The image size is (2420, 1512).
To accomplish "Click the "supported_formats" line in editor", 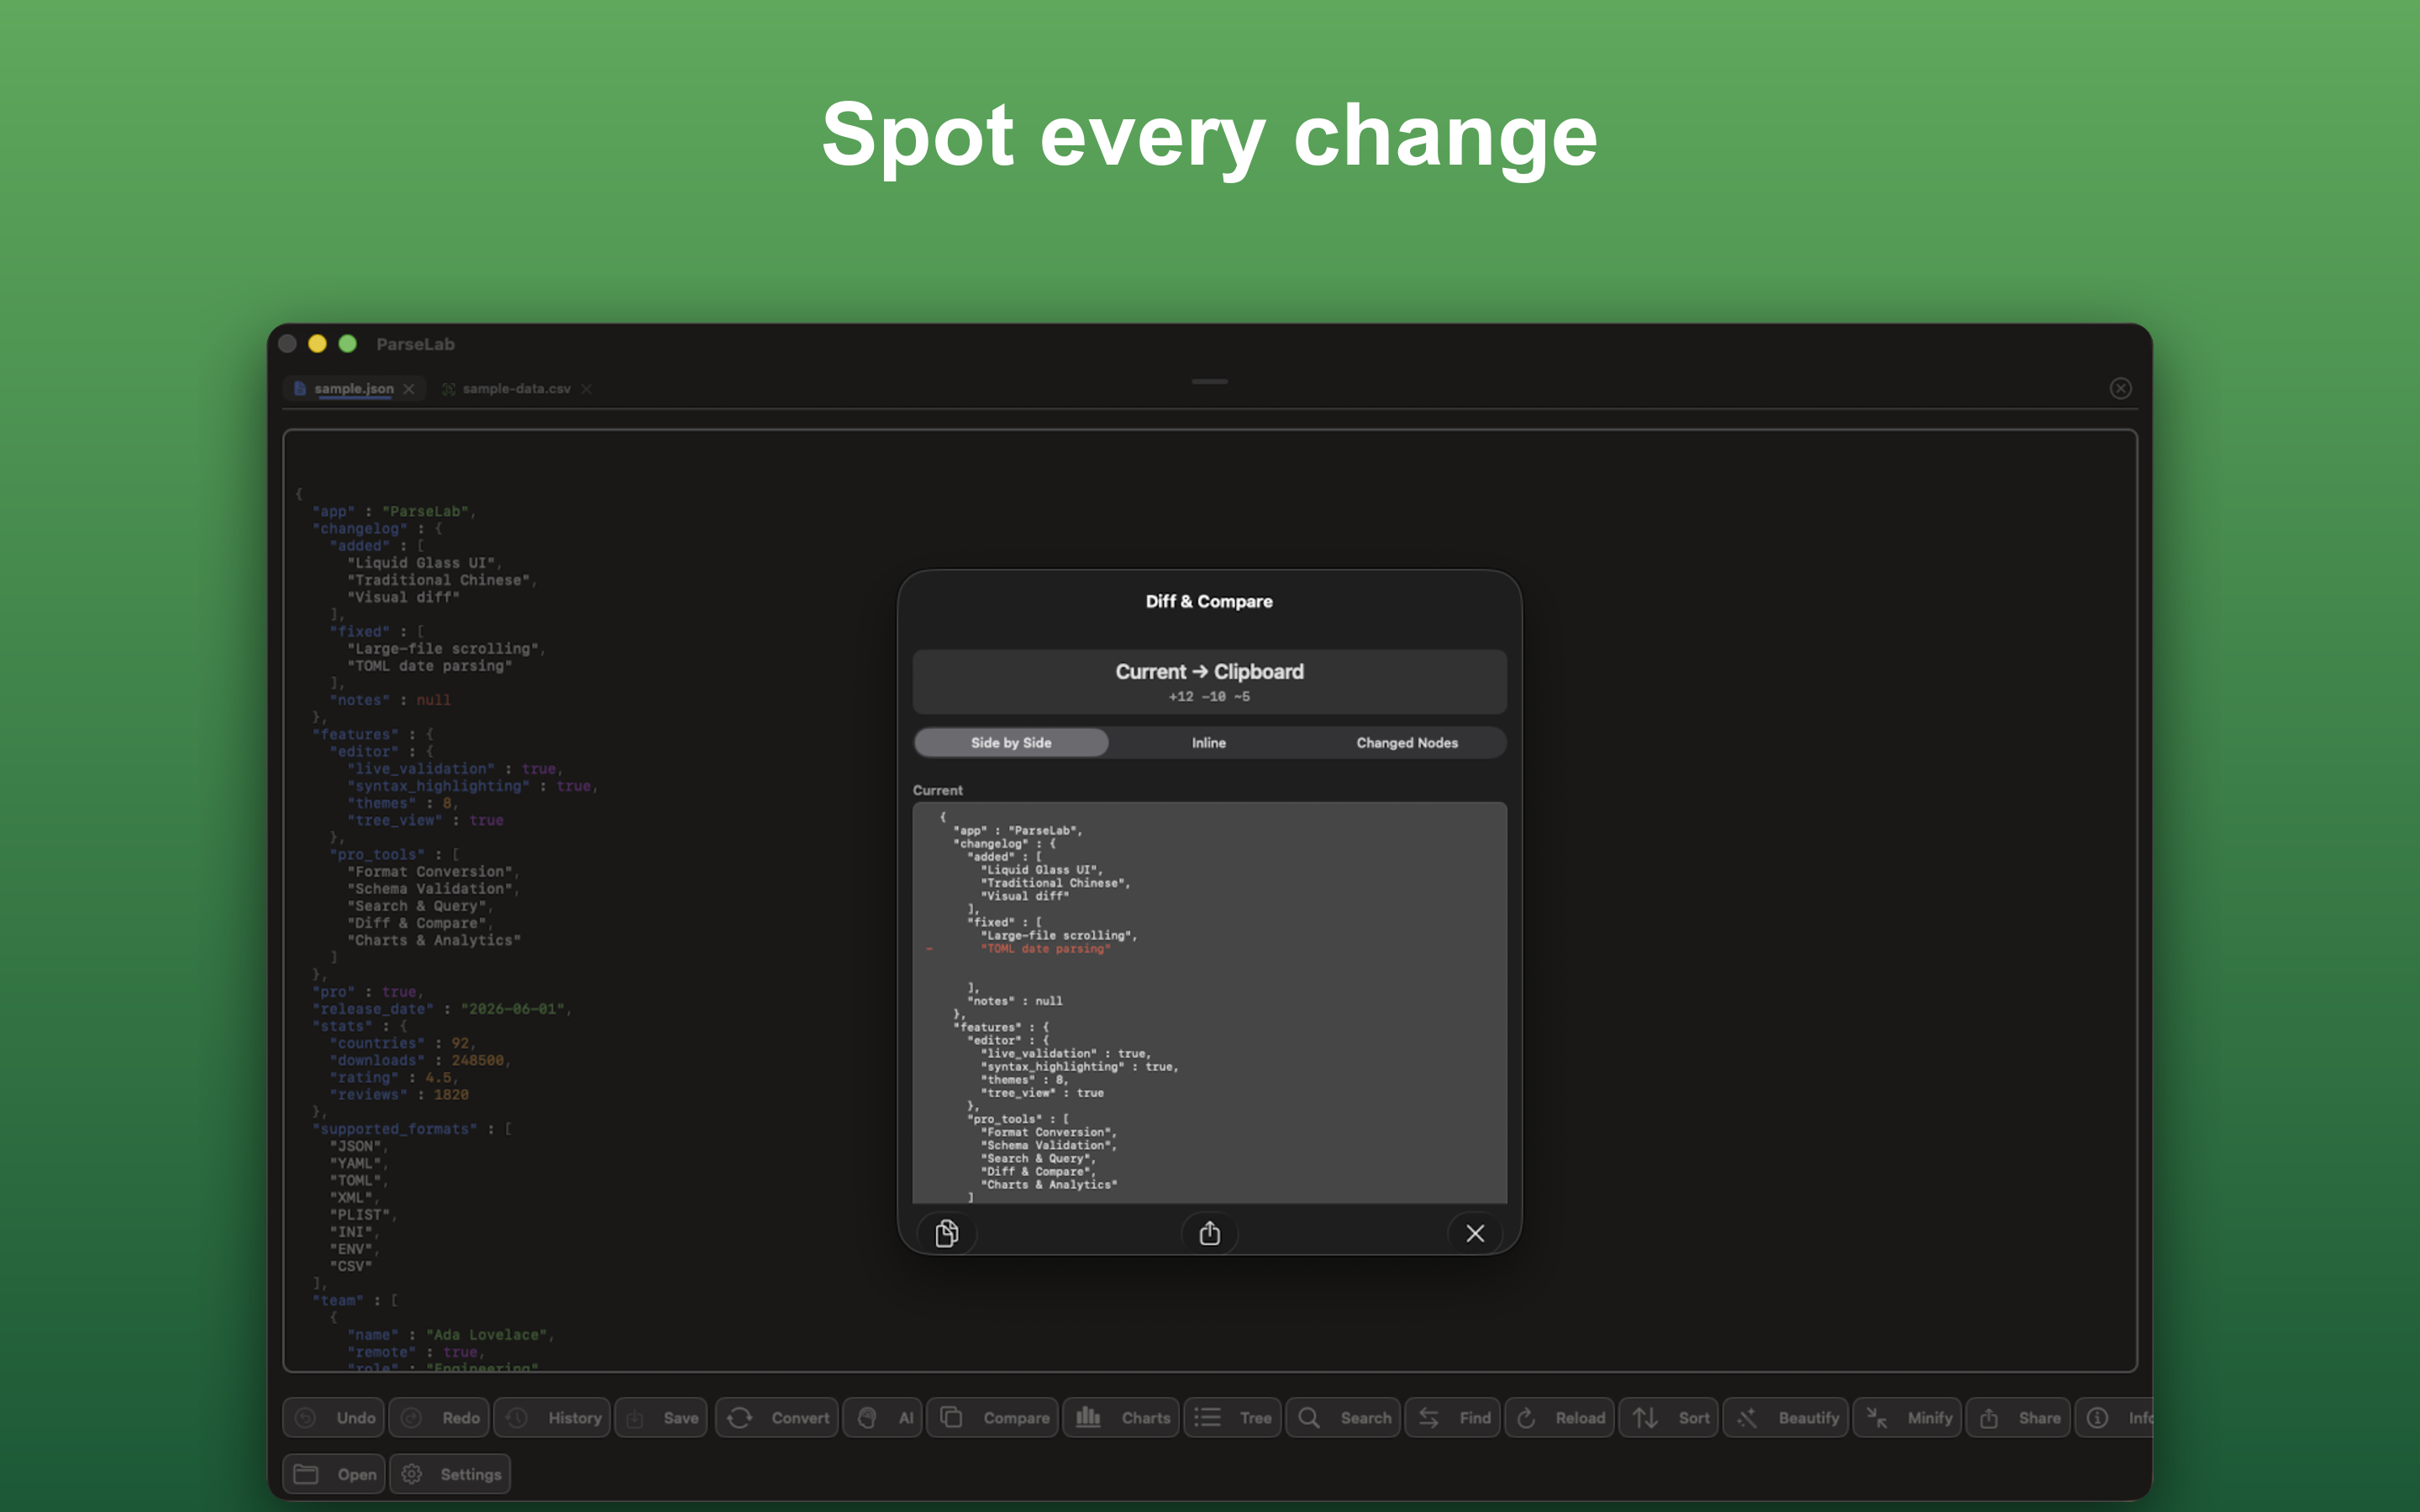I will click(412, 1129).
